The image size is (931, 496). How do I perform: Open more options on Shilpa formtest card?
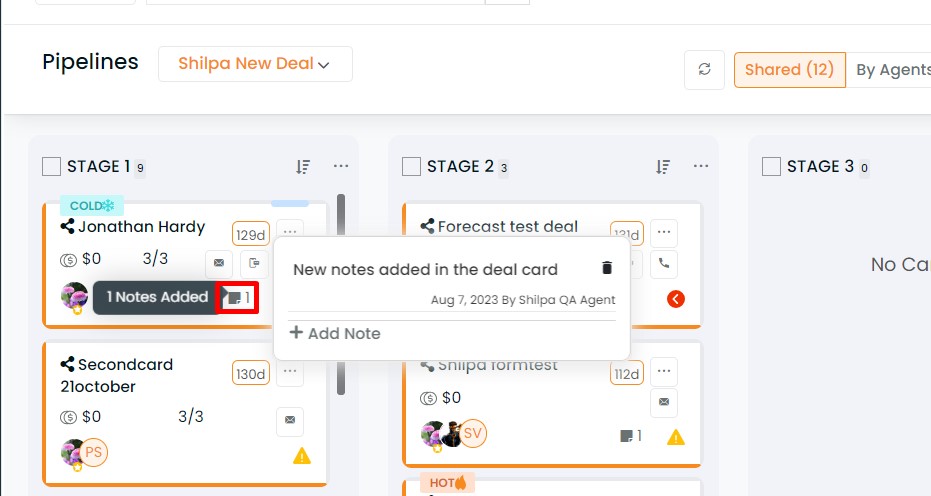[664, 371]
